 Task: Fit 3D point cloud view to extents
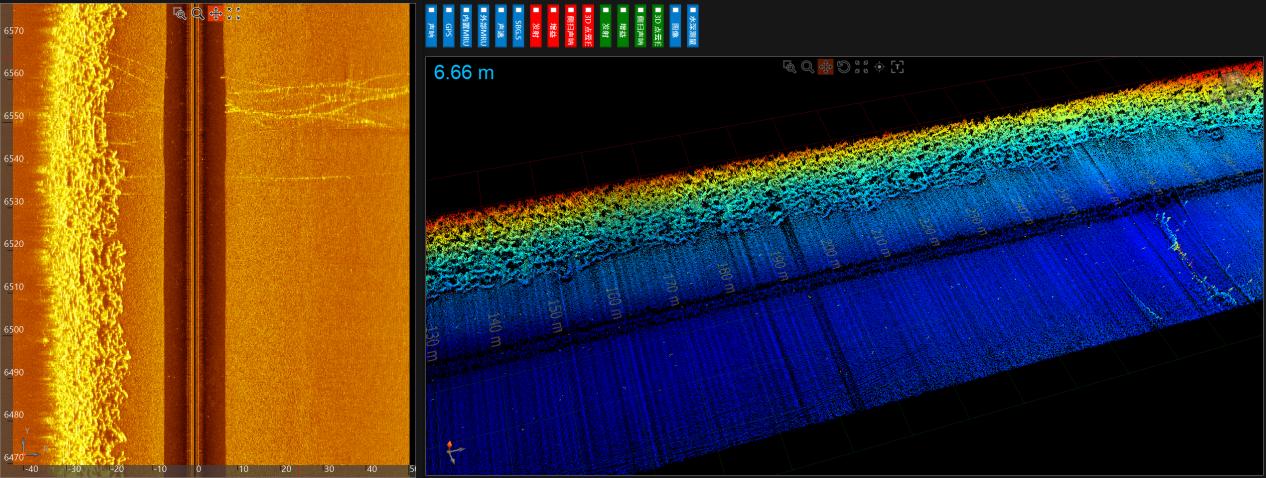pos(861,66)
